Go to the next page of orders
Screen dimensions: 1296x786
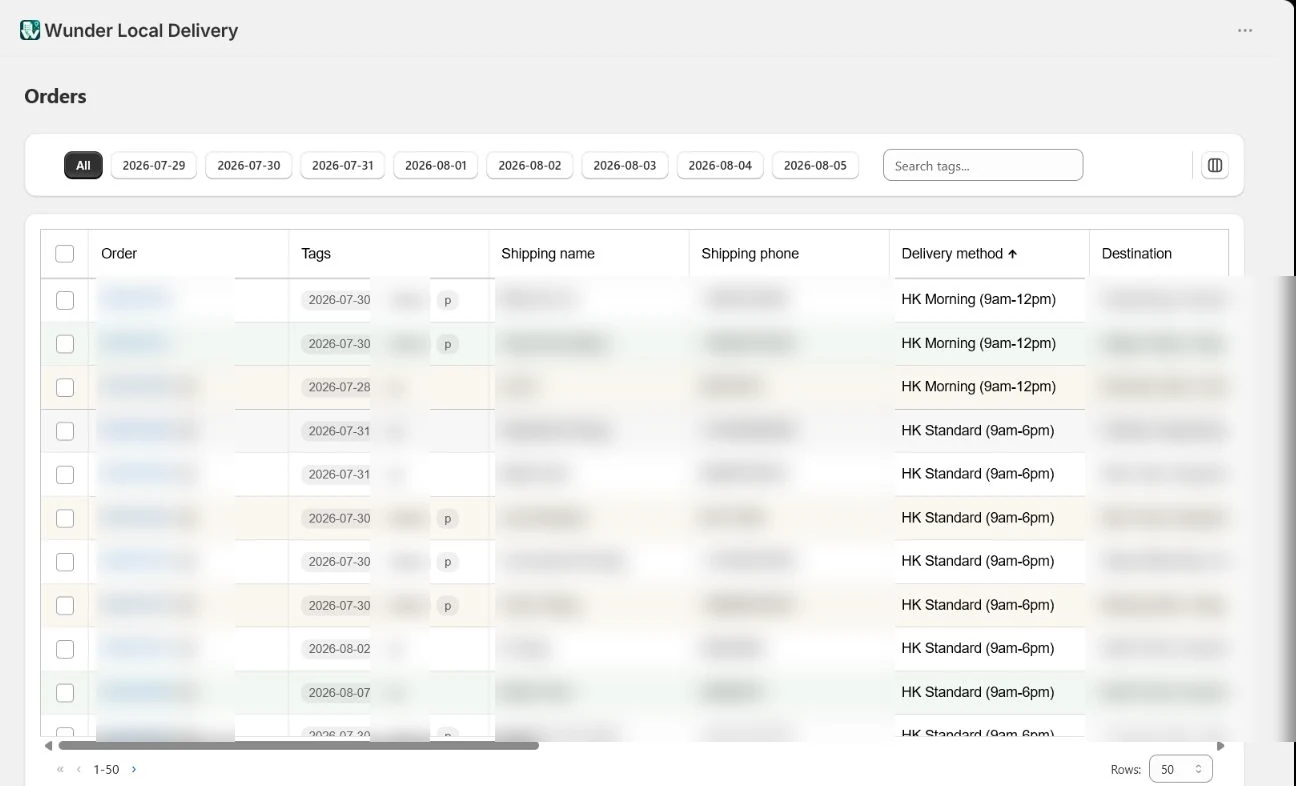(134, 769)
